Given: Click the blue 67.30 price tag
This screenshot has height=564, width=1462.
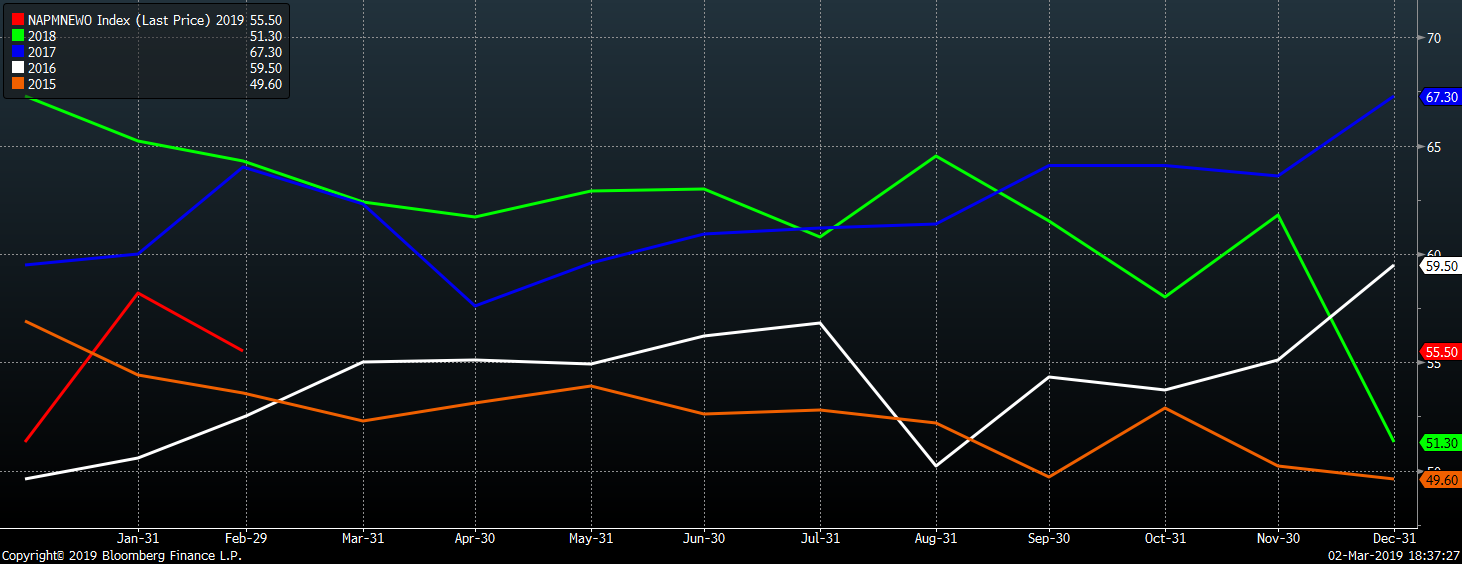Looking at the screenshot, I should click(x=1440, y=97).
